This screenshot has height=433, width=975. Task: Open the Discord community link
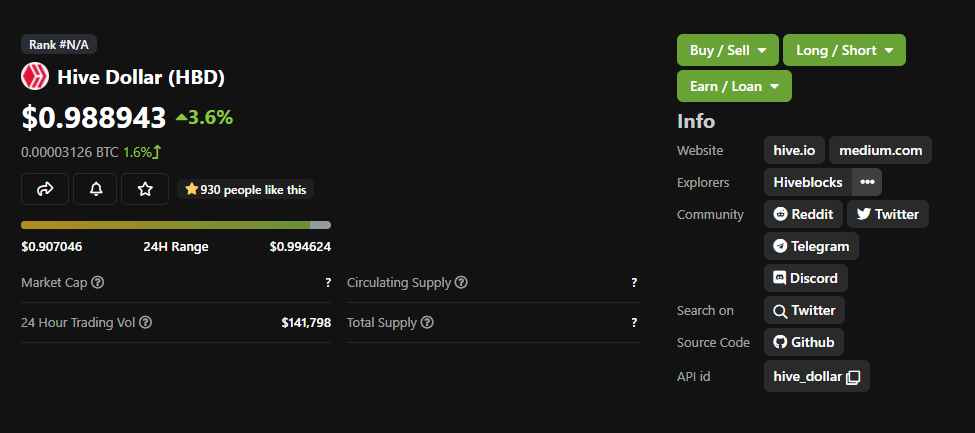[x=806, y=278]
